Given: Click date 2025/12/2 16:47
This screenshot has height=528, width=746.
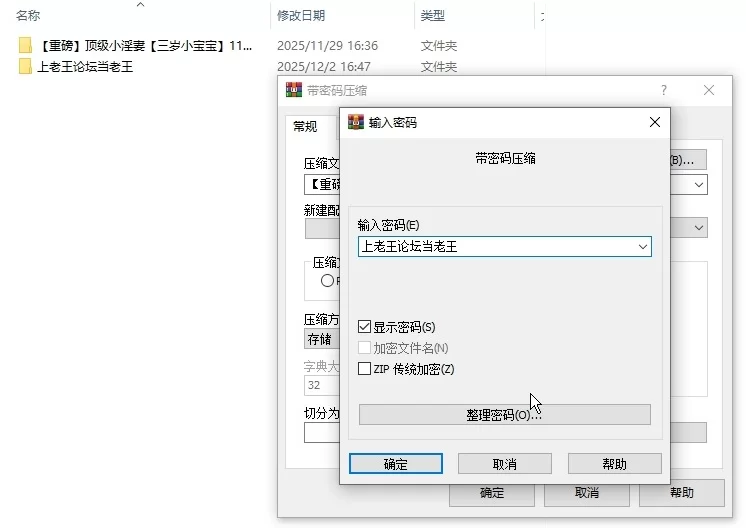Looking at the screenshot, I should pyautogui.click(x=324, y=67).
